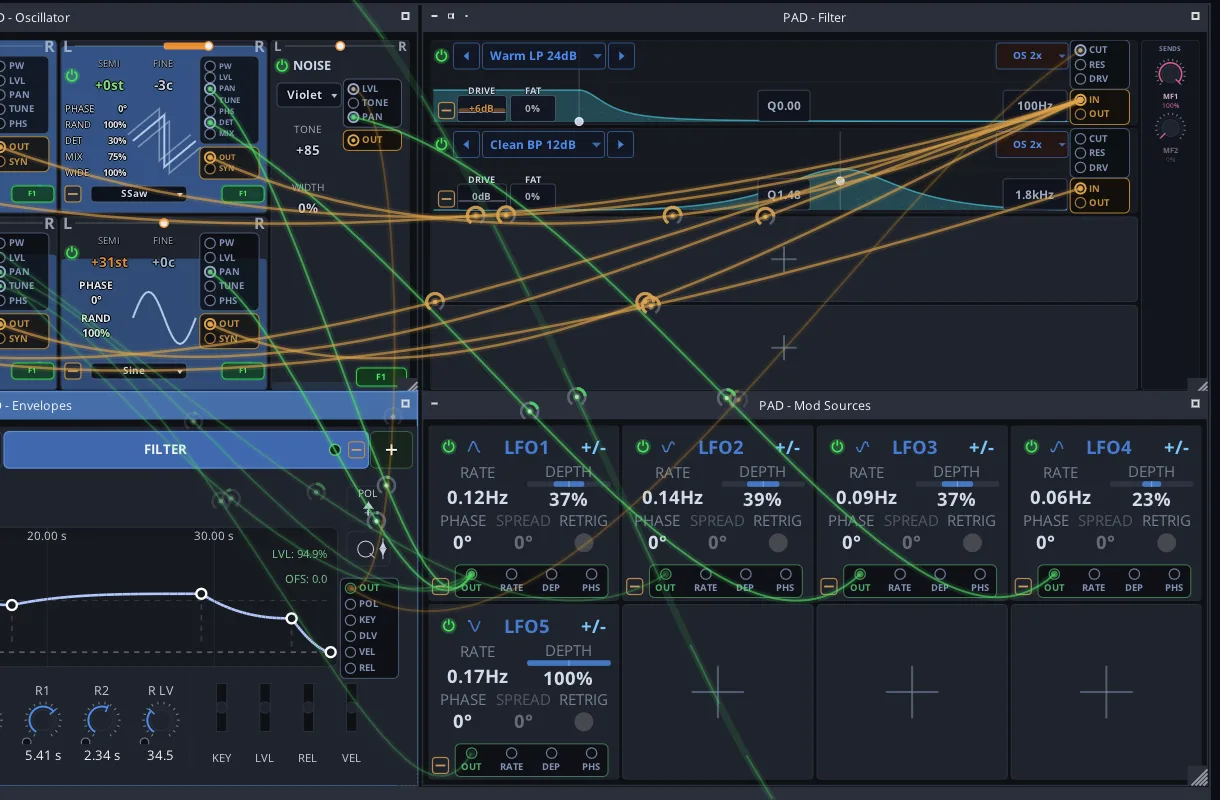This screenshot has width=1220, height=800.
Task: Toggle power icon of the Sine oscillator
Action: point(72,252)
